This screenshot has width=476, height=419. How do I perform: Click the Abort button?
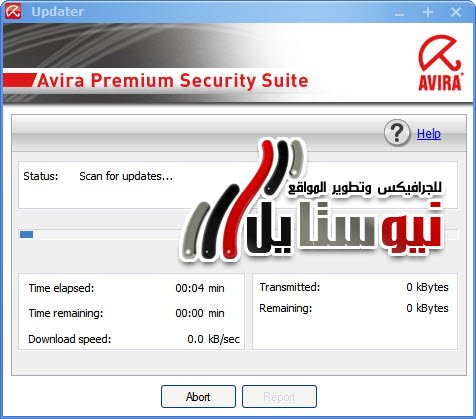coord(198,397)
